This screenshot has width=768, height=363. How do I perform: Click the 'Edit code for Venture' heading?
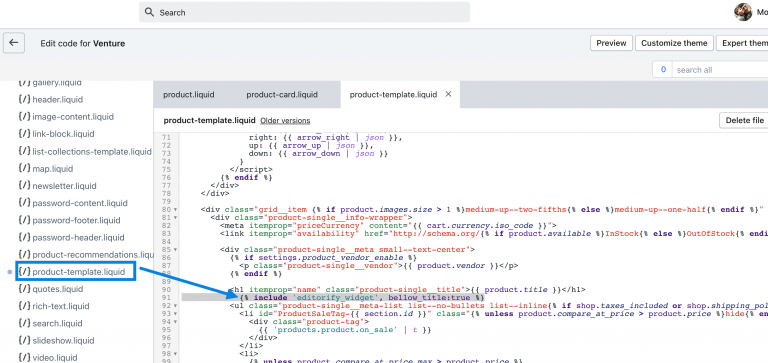click(83, 43)
